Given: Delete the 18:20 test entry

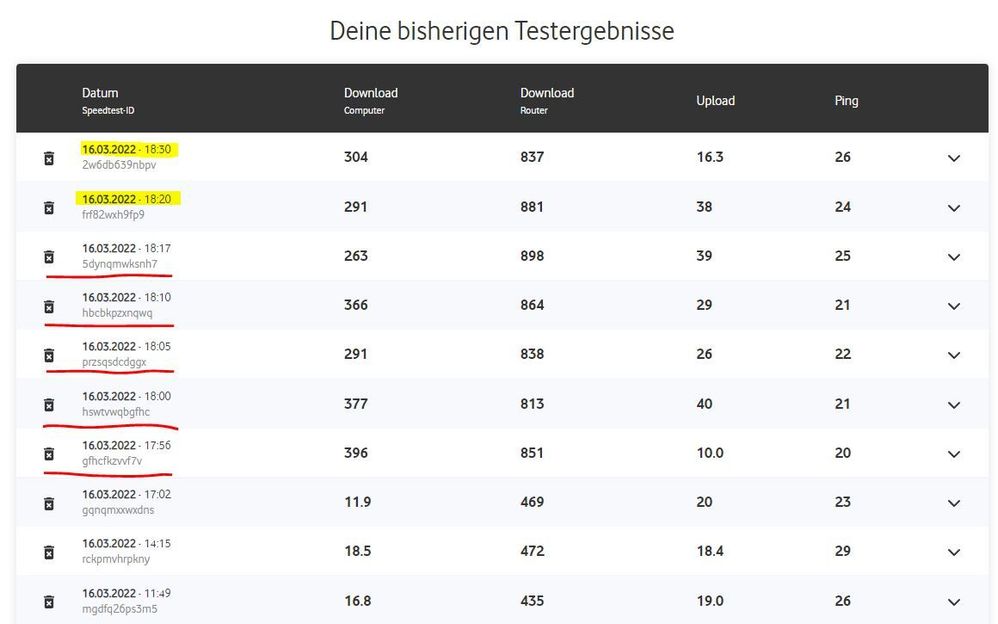Looking at the screenshot, I should point(48,207).
